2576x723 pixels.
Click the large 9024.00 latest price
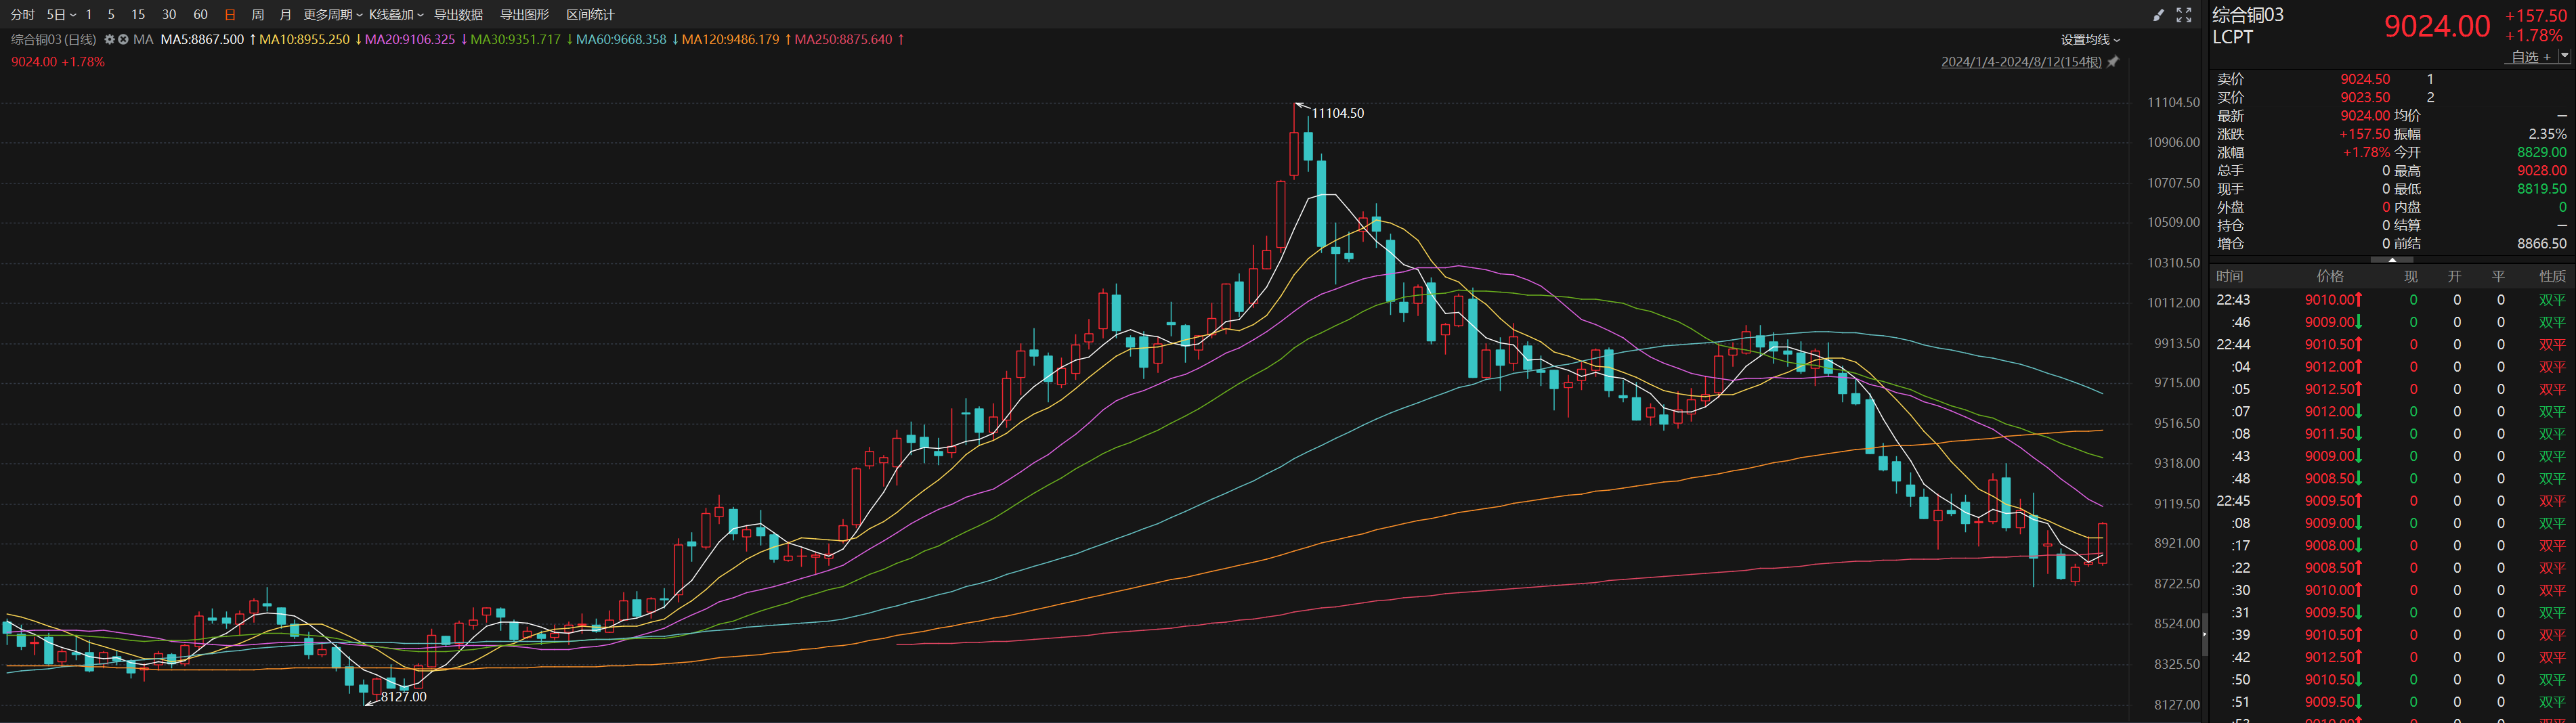click(x=2437, y=26)
